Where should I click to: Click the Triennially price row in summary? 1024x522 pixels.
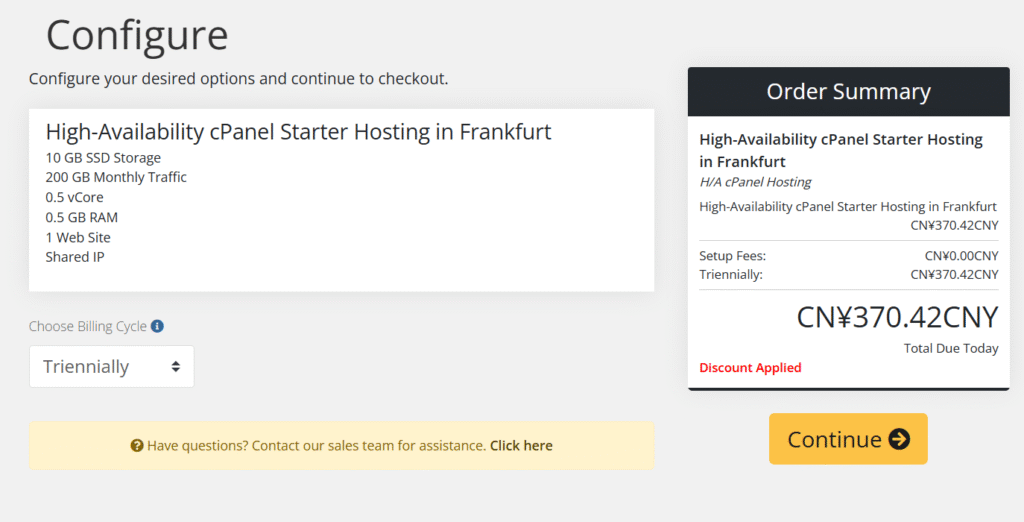(x=848, y=274)
